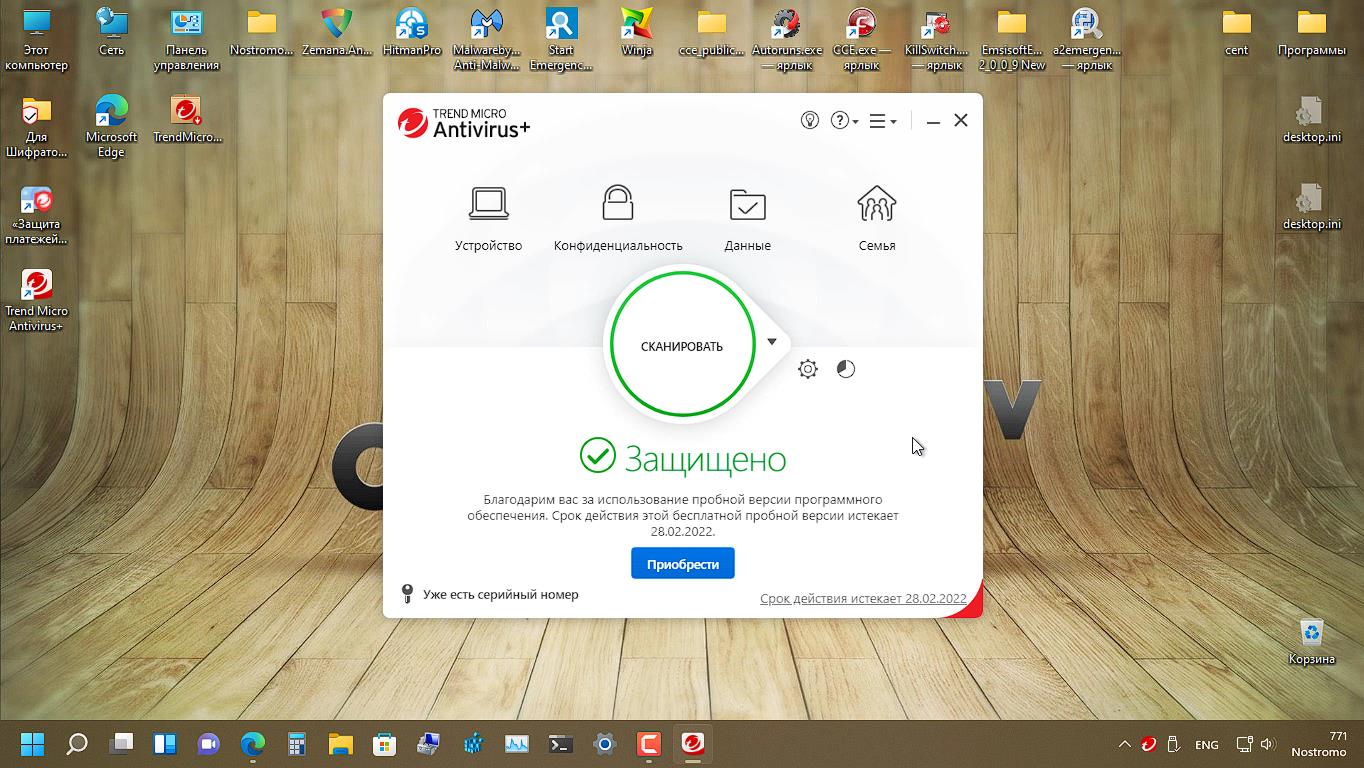This screenshot has height=768, width=1364.
Task: Select the EmsisoftE... folder on desktop
Action: click(x=1012, y=40)
